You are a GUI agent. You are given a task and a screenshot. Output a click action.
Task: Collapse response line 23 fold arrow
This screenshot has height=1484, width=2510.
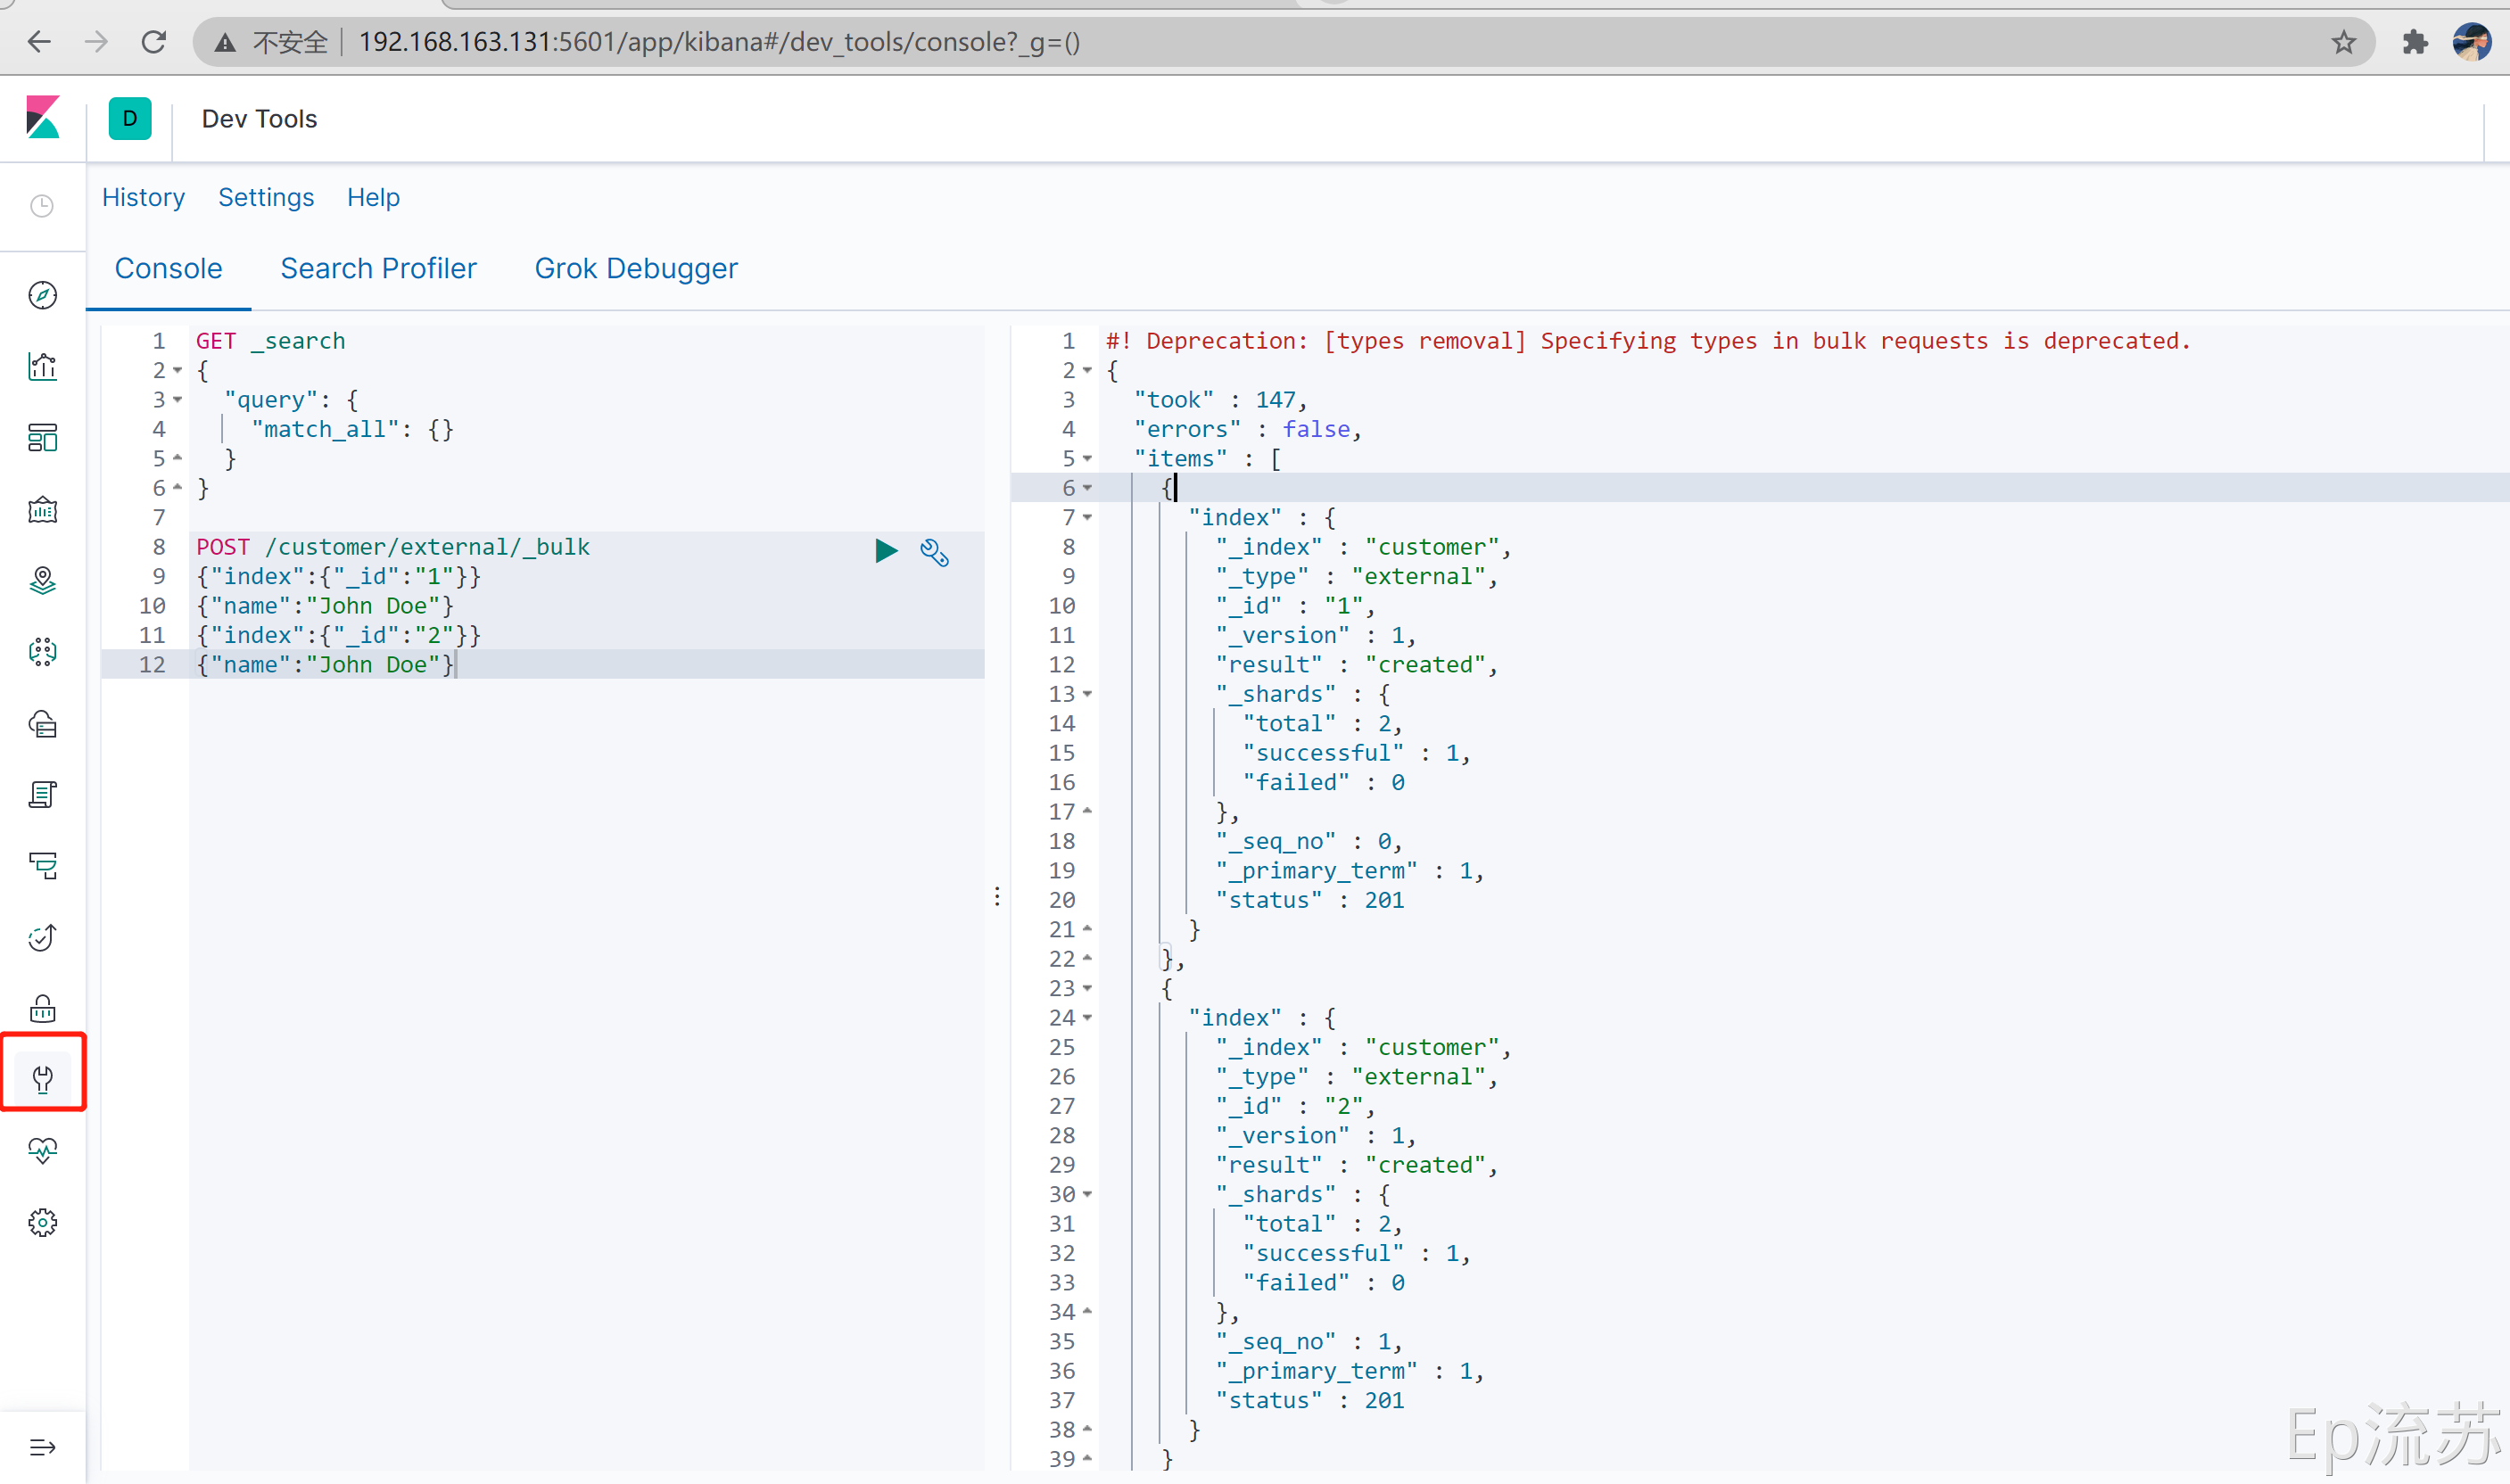click(1087, 989)
